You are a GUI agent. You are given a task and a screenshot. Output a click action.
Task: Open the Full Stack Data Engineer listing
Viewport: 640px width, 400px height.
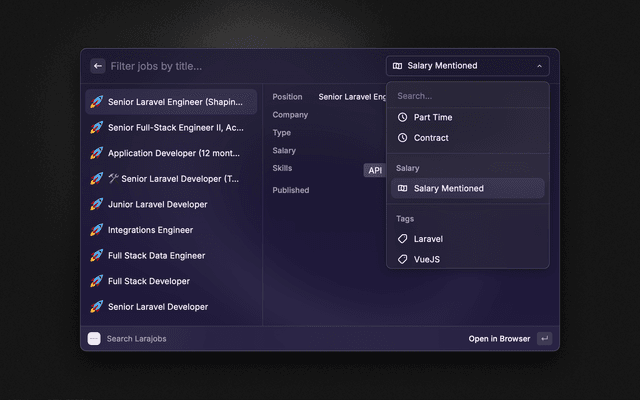pyautogui.click(x=156, y=255)
